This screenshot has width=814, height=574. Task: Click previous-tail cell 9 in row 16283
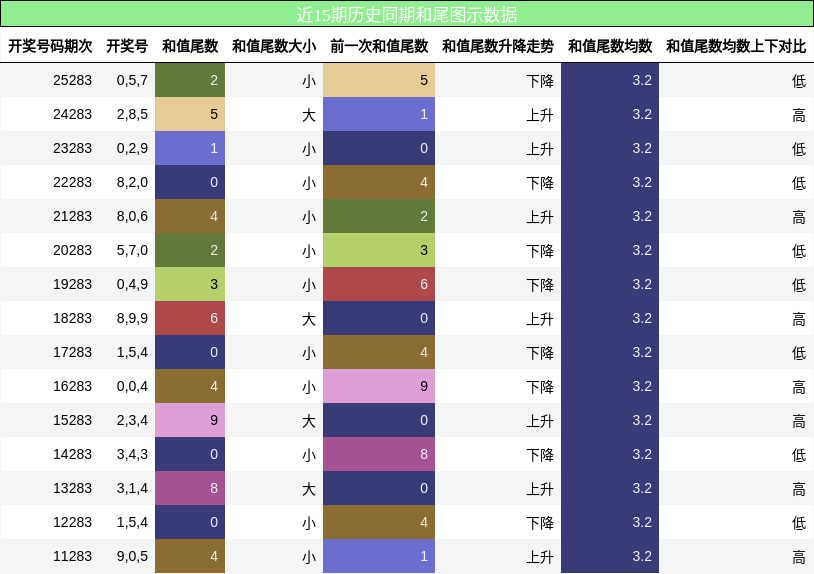tap(379, 386)
